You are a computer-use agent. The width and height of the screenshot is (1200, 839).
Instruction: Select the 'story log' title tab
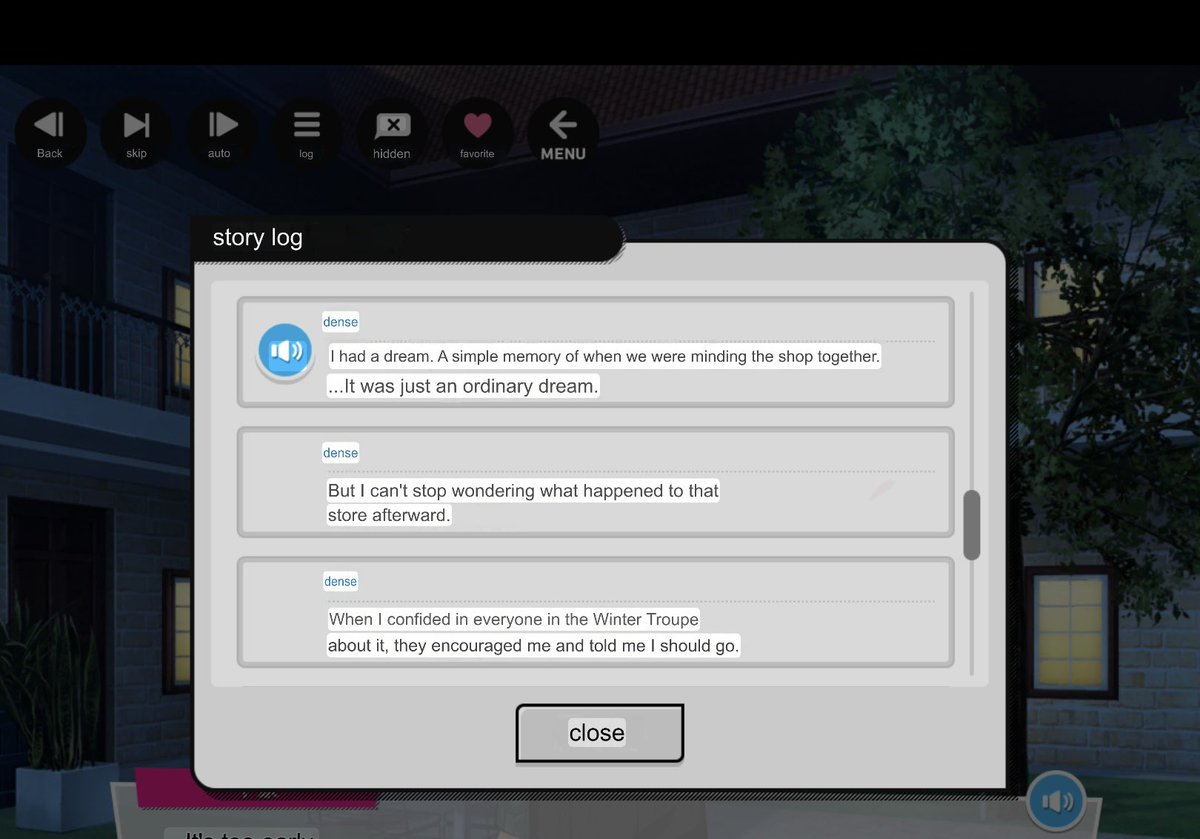click(x=406, y=238)
